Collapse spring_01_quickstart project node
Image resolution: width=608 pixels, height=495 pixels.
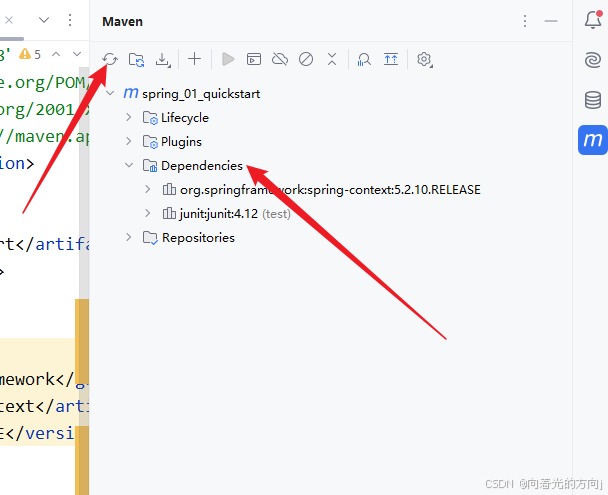click(x=111, y=93)
